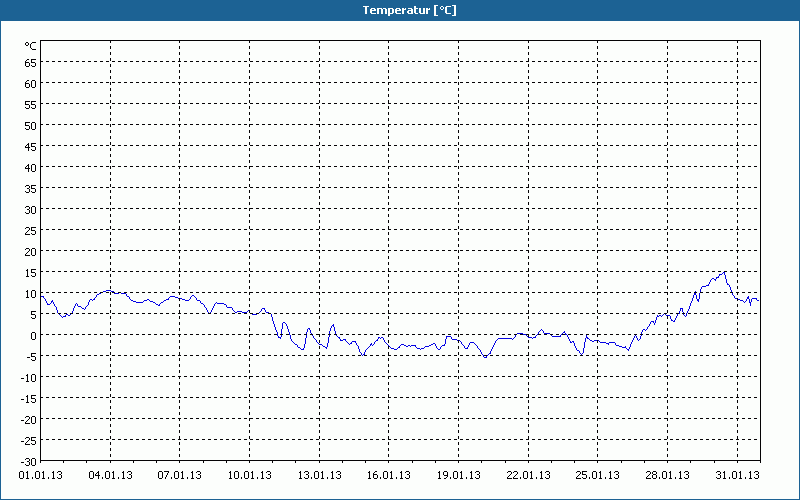Click the -30 label at the y-axis bottom
The image size is (800, 500).
tap(28, 460)
